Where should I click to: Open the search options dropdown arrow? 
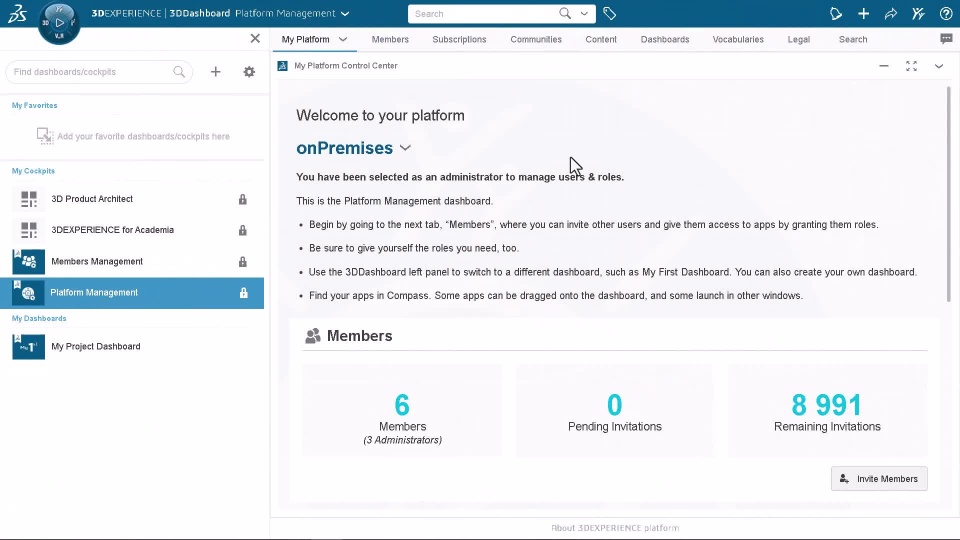coord(584,13)
